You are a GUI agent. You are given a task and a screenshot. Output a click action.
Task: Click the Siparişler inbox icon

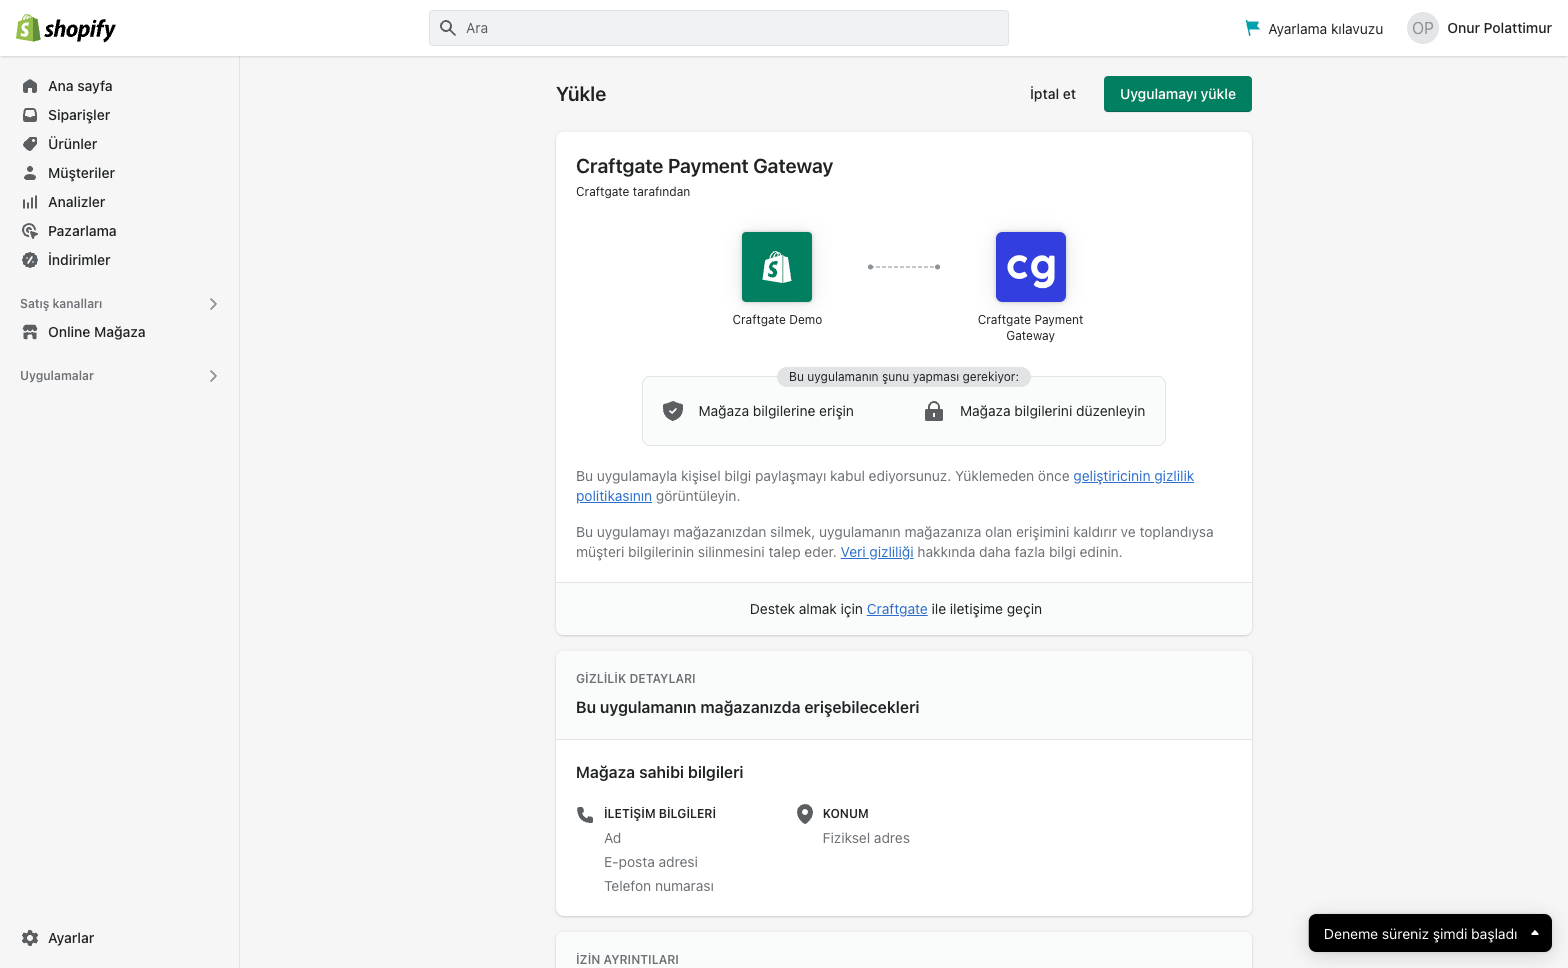point(30,115)
